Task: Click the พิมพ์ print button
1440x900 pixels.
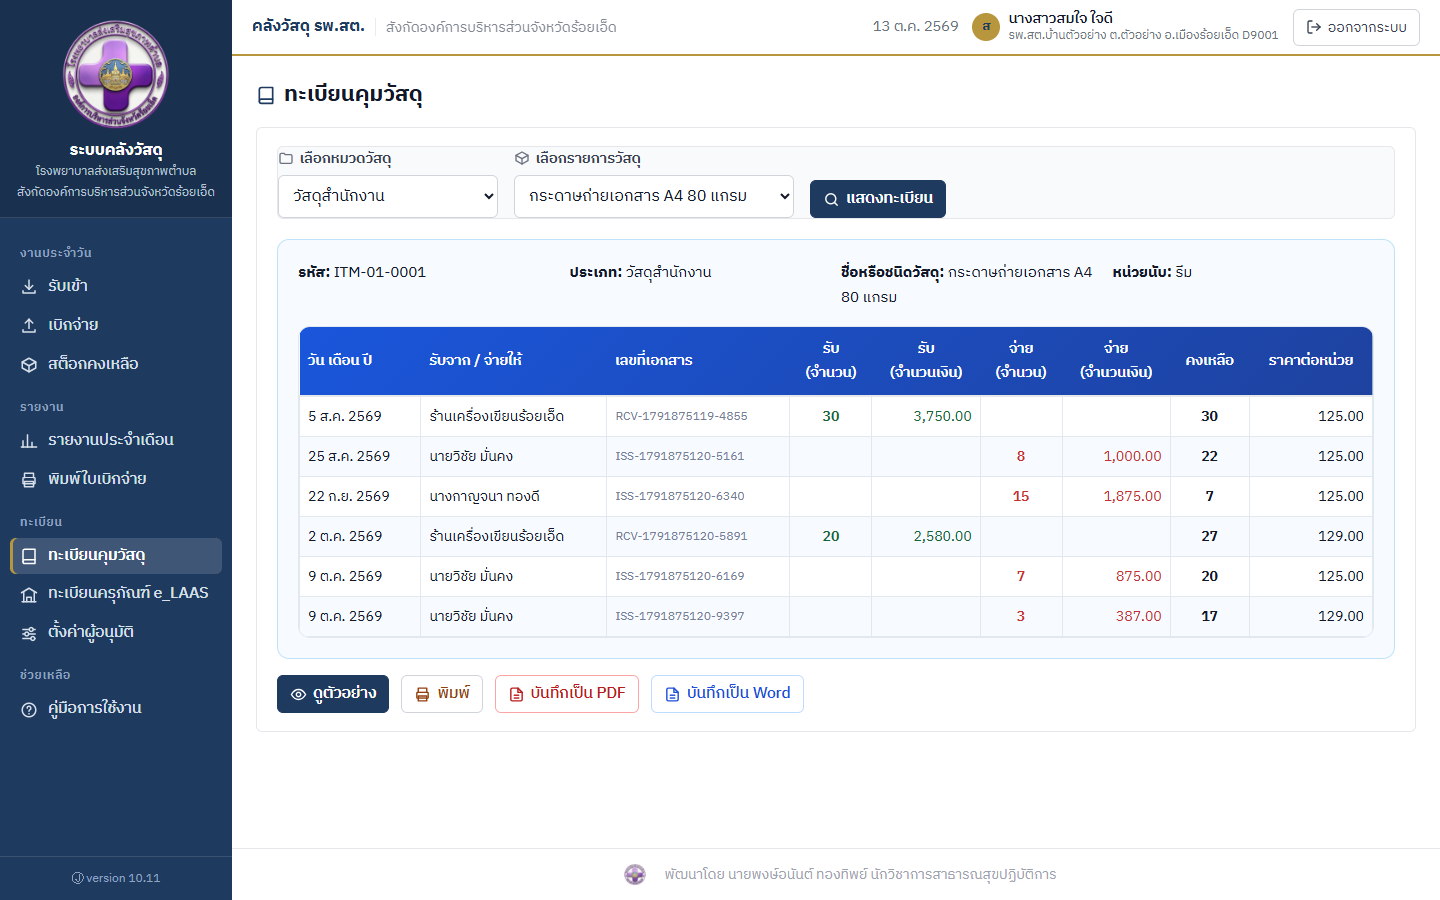Action: [x=442, y=694]
